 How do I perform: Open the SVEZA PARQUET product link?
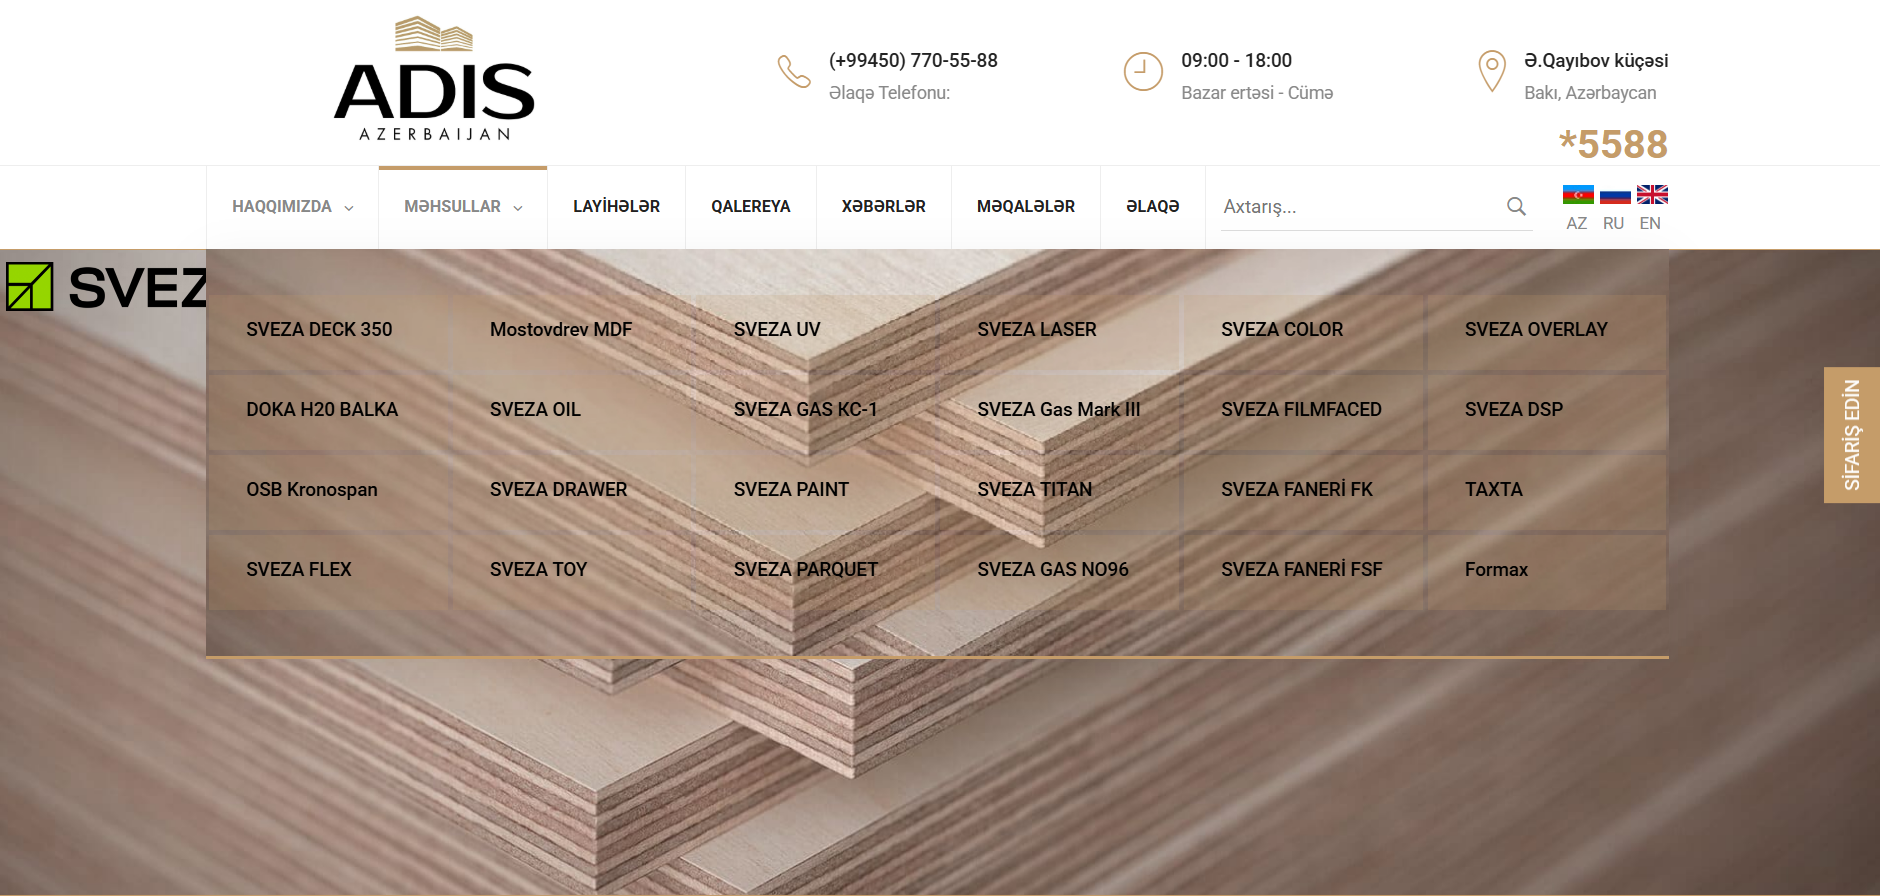click(805, 570)
